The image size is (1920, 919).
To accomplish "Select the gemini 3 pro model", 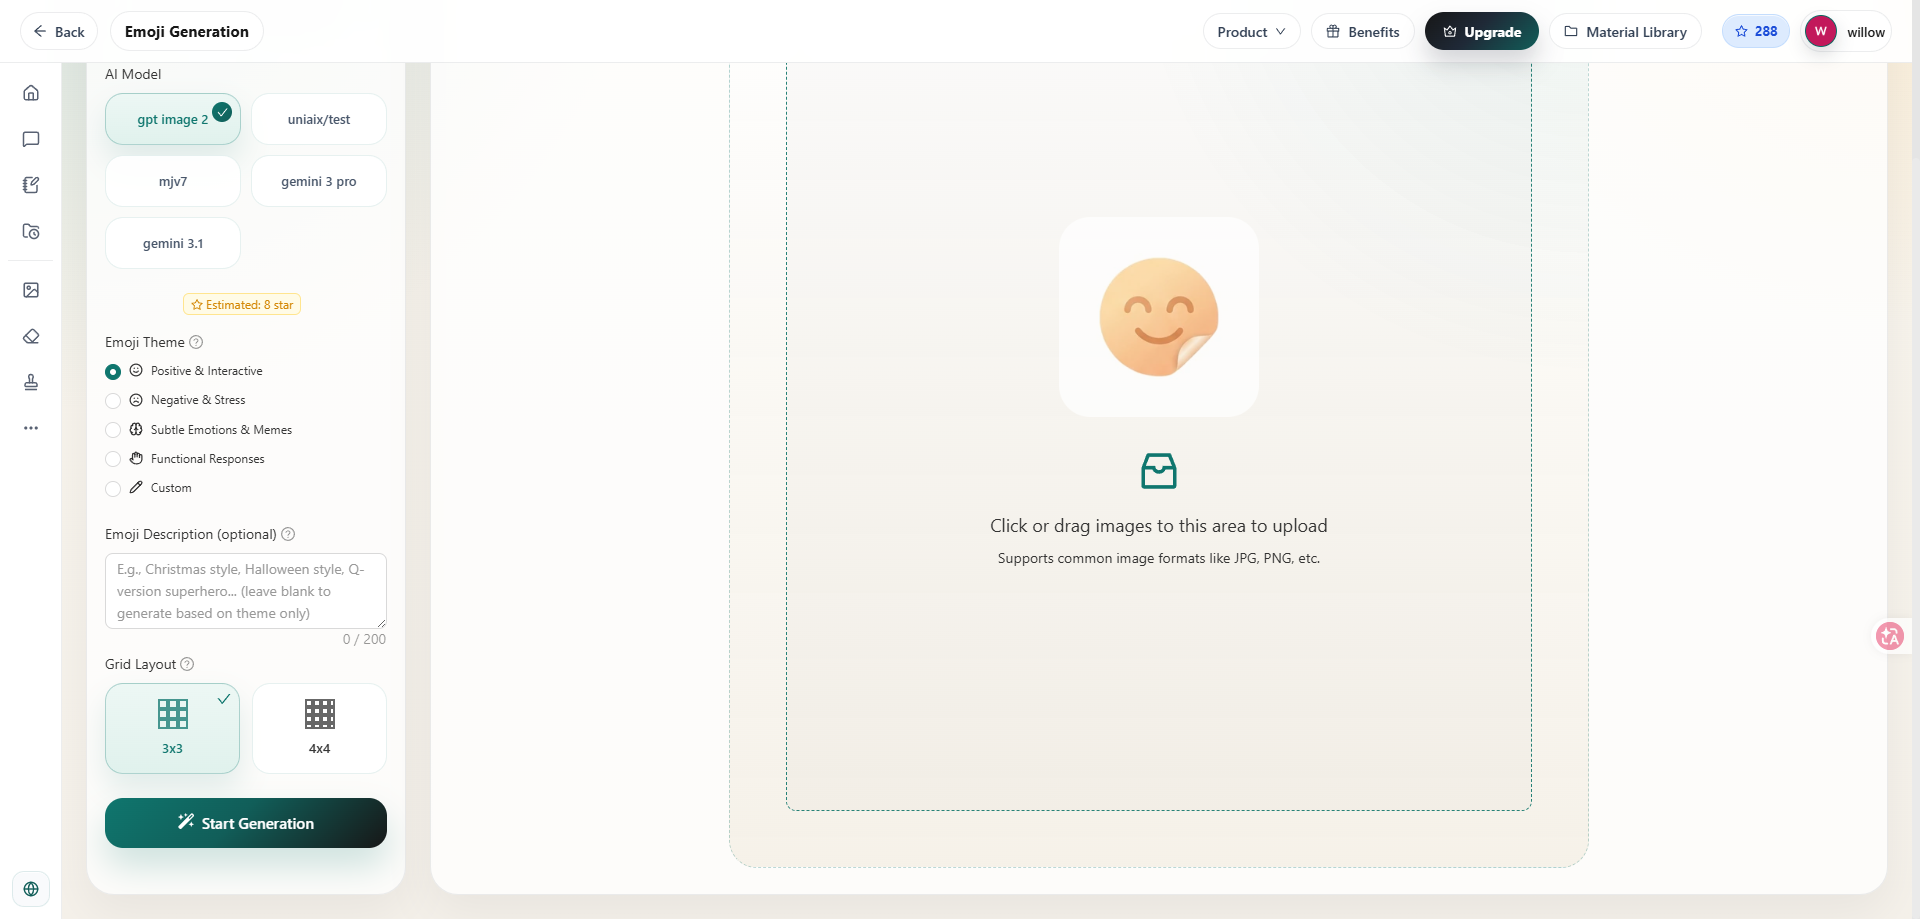I will tap(319, 181).
